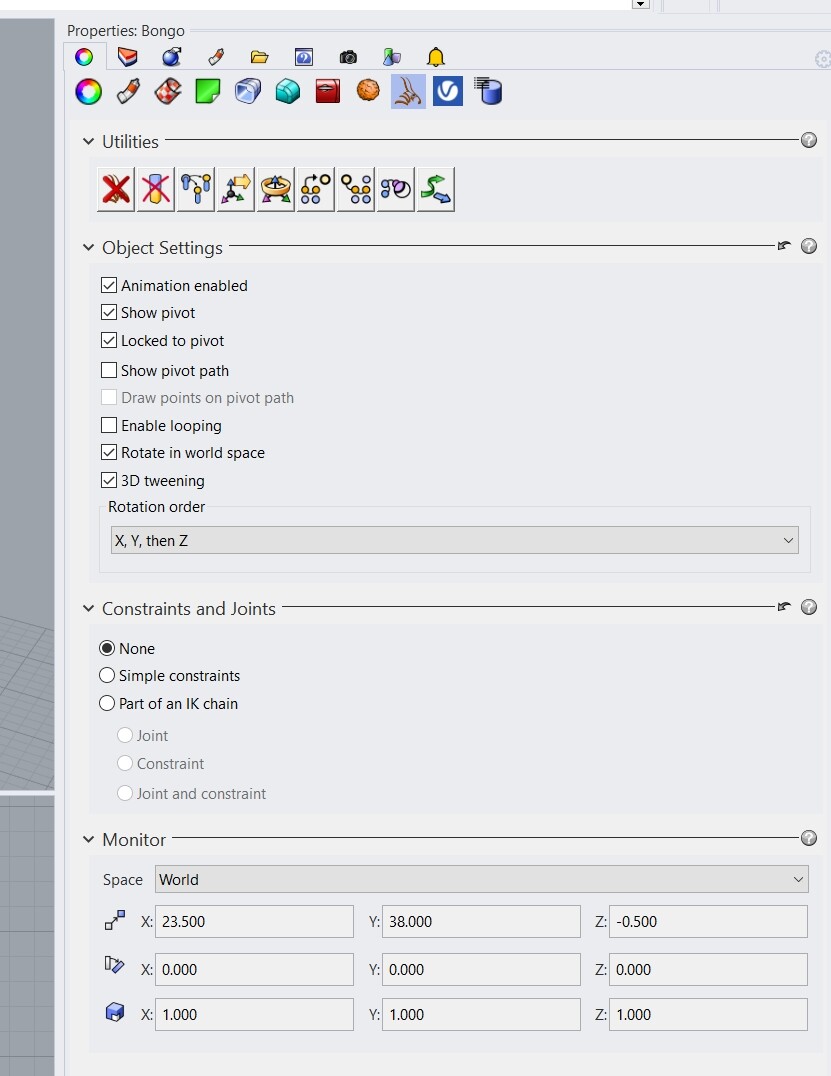Select the teal Shutlining properties page
This screenshot has width=831, height=1076.
pyautogui.click(x=288, y=91)
